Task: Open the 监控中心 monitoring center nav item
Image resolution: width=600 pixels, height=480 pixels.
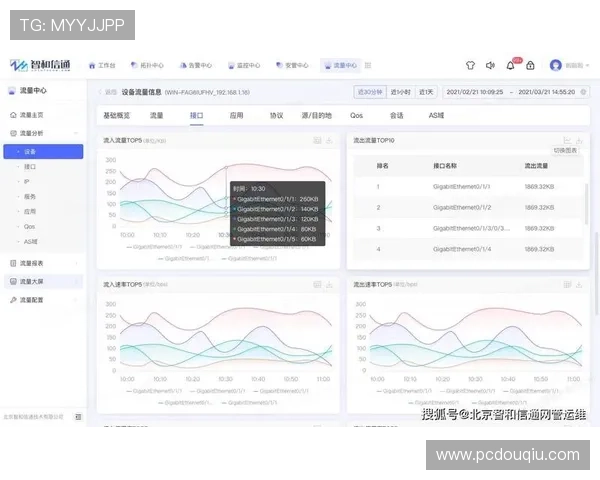Action: pyautogui.click(x=244, y=65)
